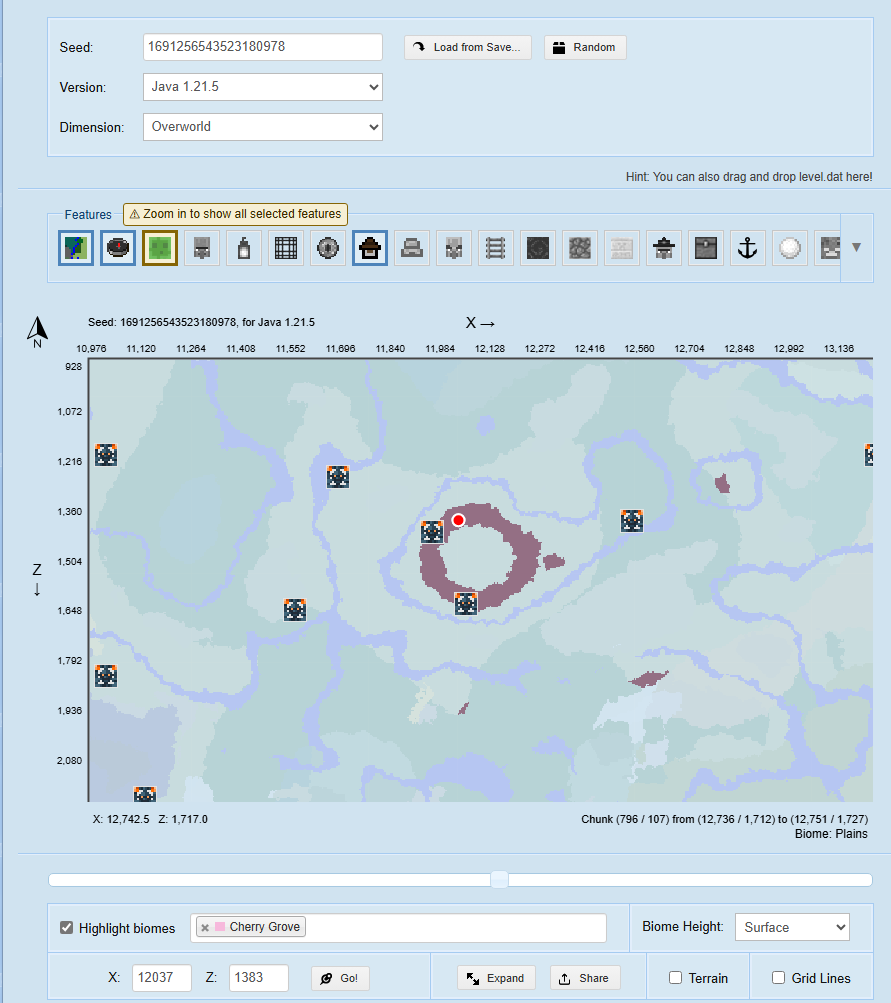Toggle the Biomes map feature icon
The image size is (891, 1003).
[x=76, y=248]
